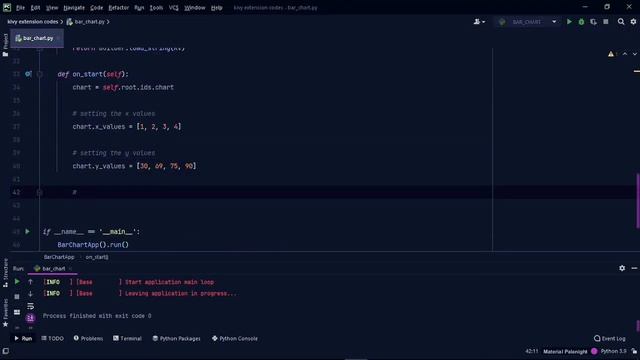Open the Python Packages tool window

pyautogui.click(x=176, y=338)
